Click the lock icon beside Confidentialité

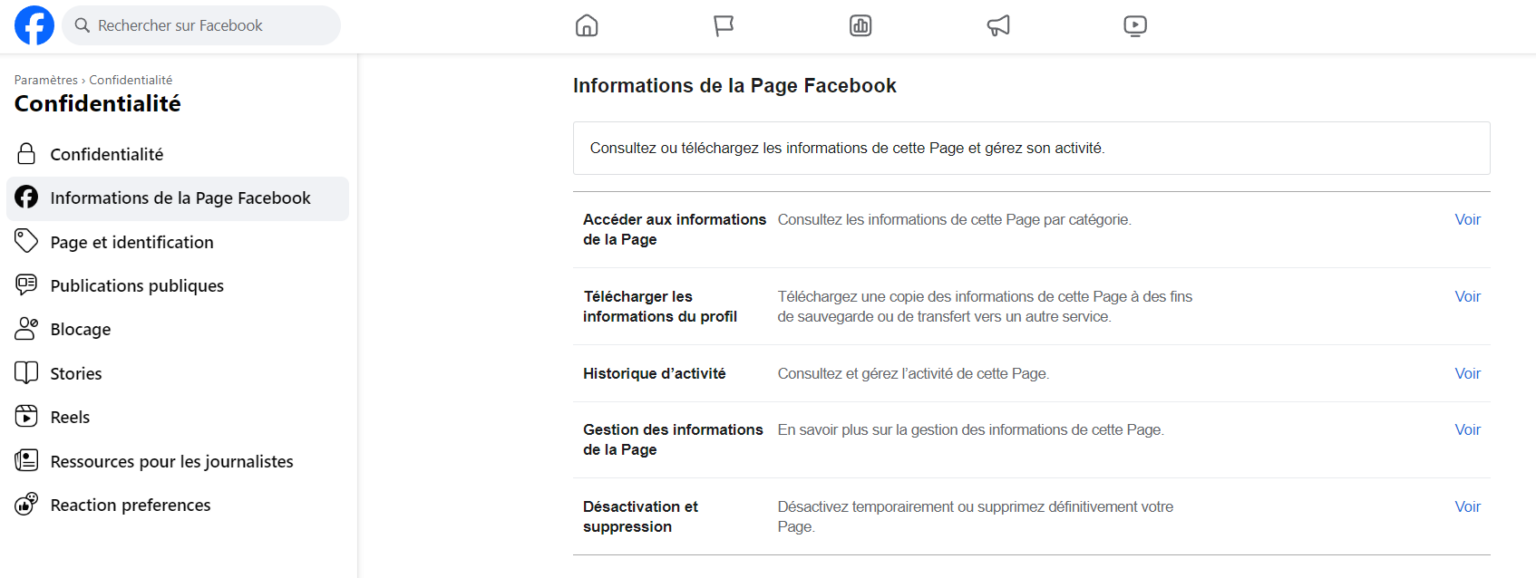click(26, 154)
